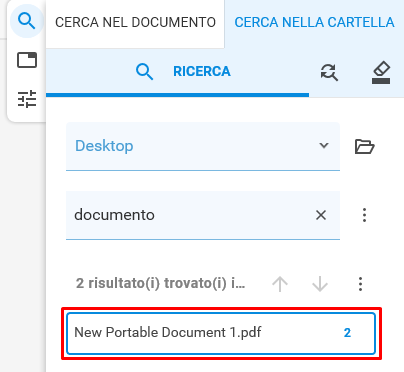Click the dropdown chevron next to Desktop

324,146
